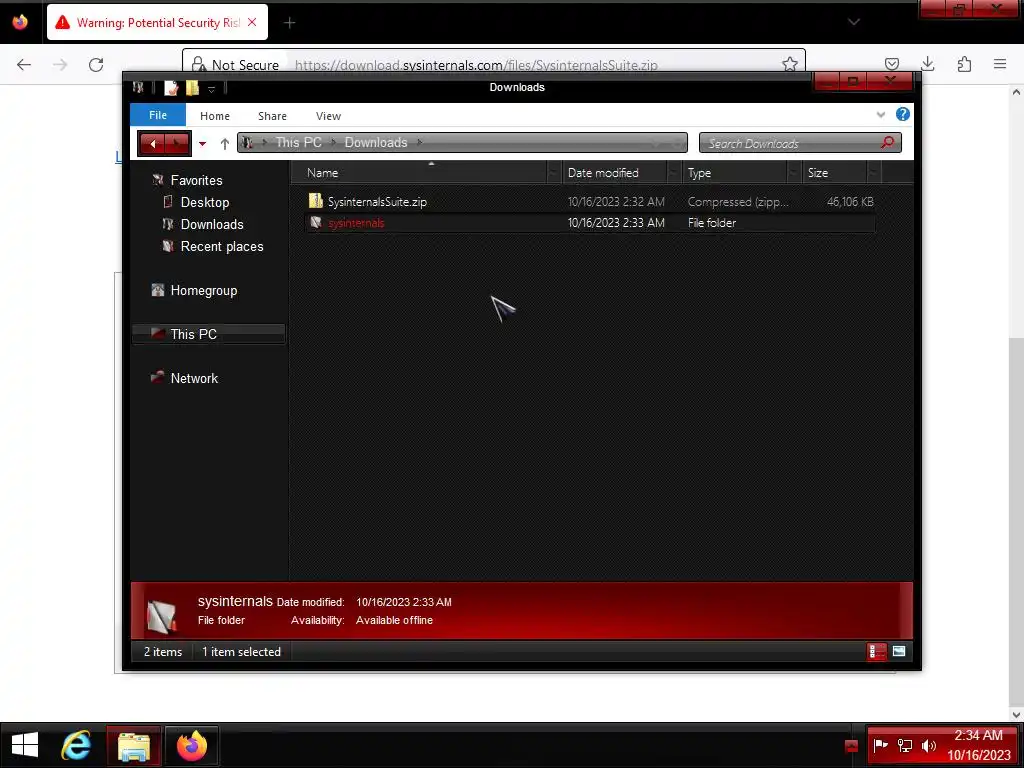
Task: Click the Explorer back navigation arrow
Action: [153, 144]
